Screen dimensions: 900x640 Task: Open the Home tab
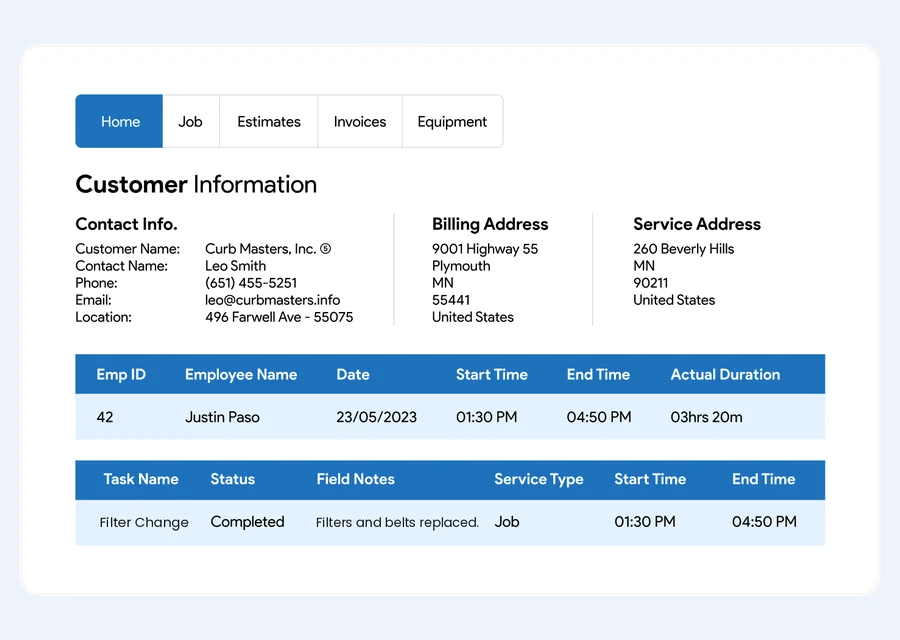pos(119,121)
